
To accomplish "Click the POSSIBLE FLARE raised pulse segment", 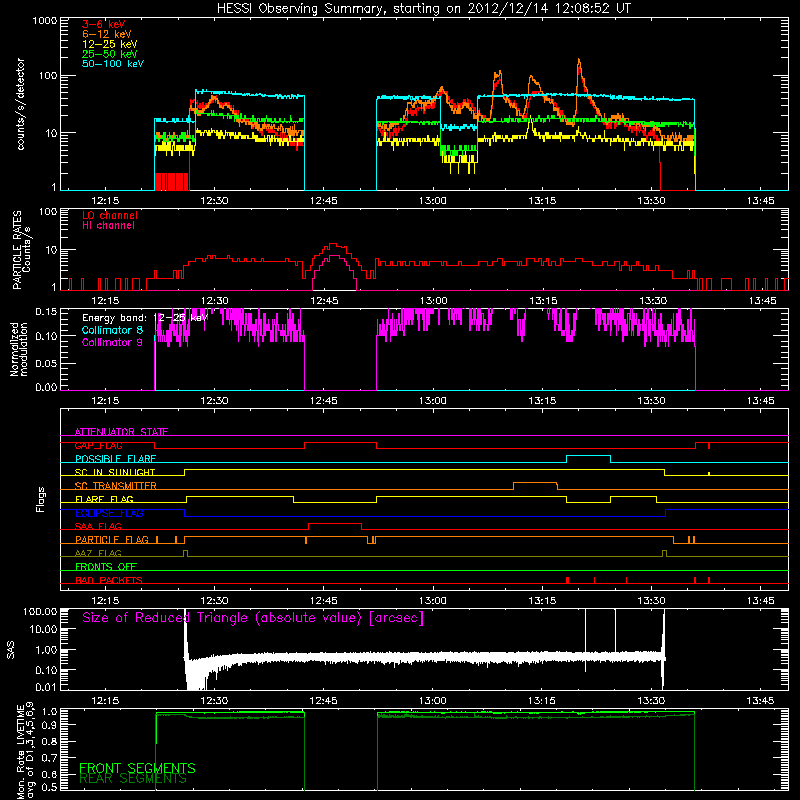I will [x=588, y=456].
